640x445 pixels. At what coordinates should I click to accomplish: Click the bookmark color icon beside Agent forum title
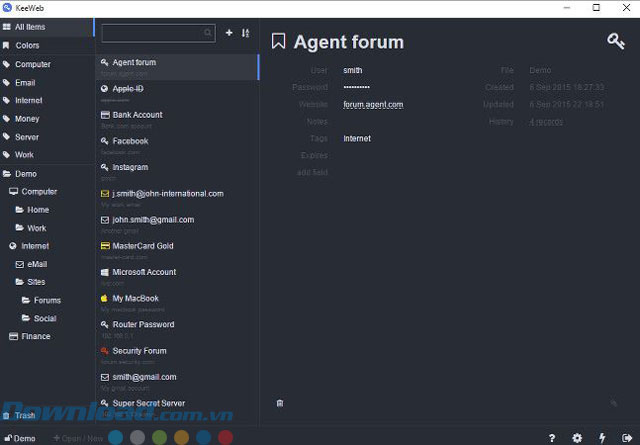click(x=278, y=41)
